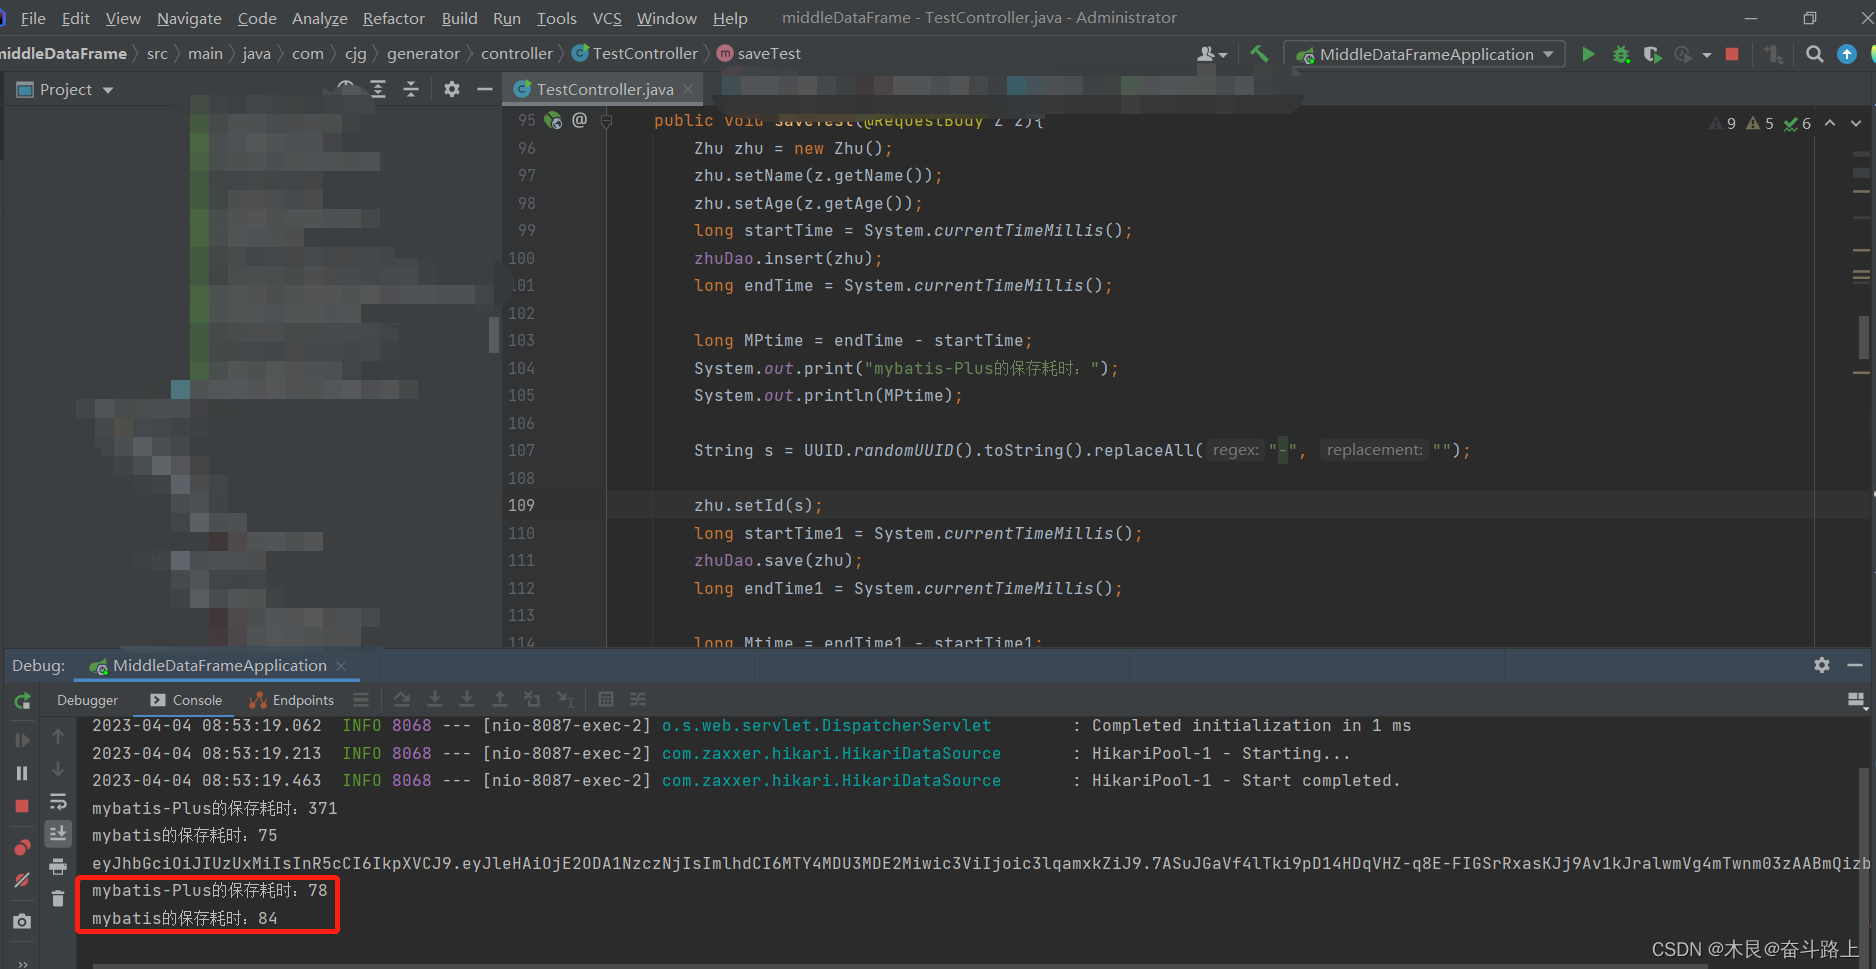
Task: Click generator breadcrumb in navigation bar
Action: tap(423, 53)
